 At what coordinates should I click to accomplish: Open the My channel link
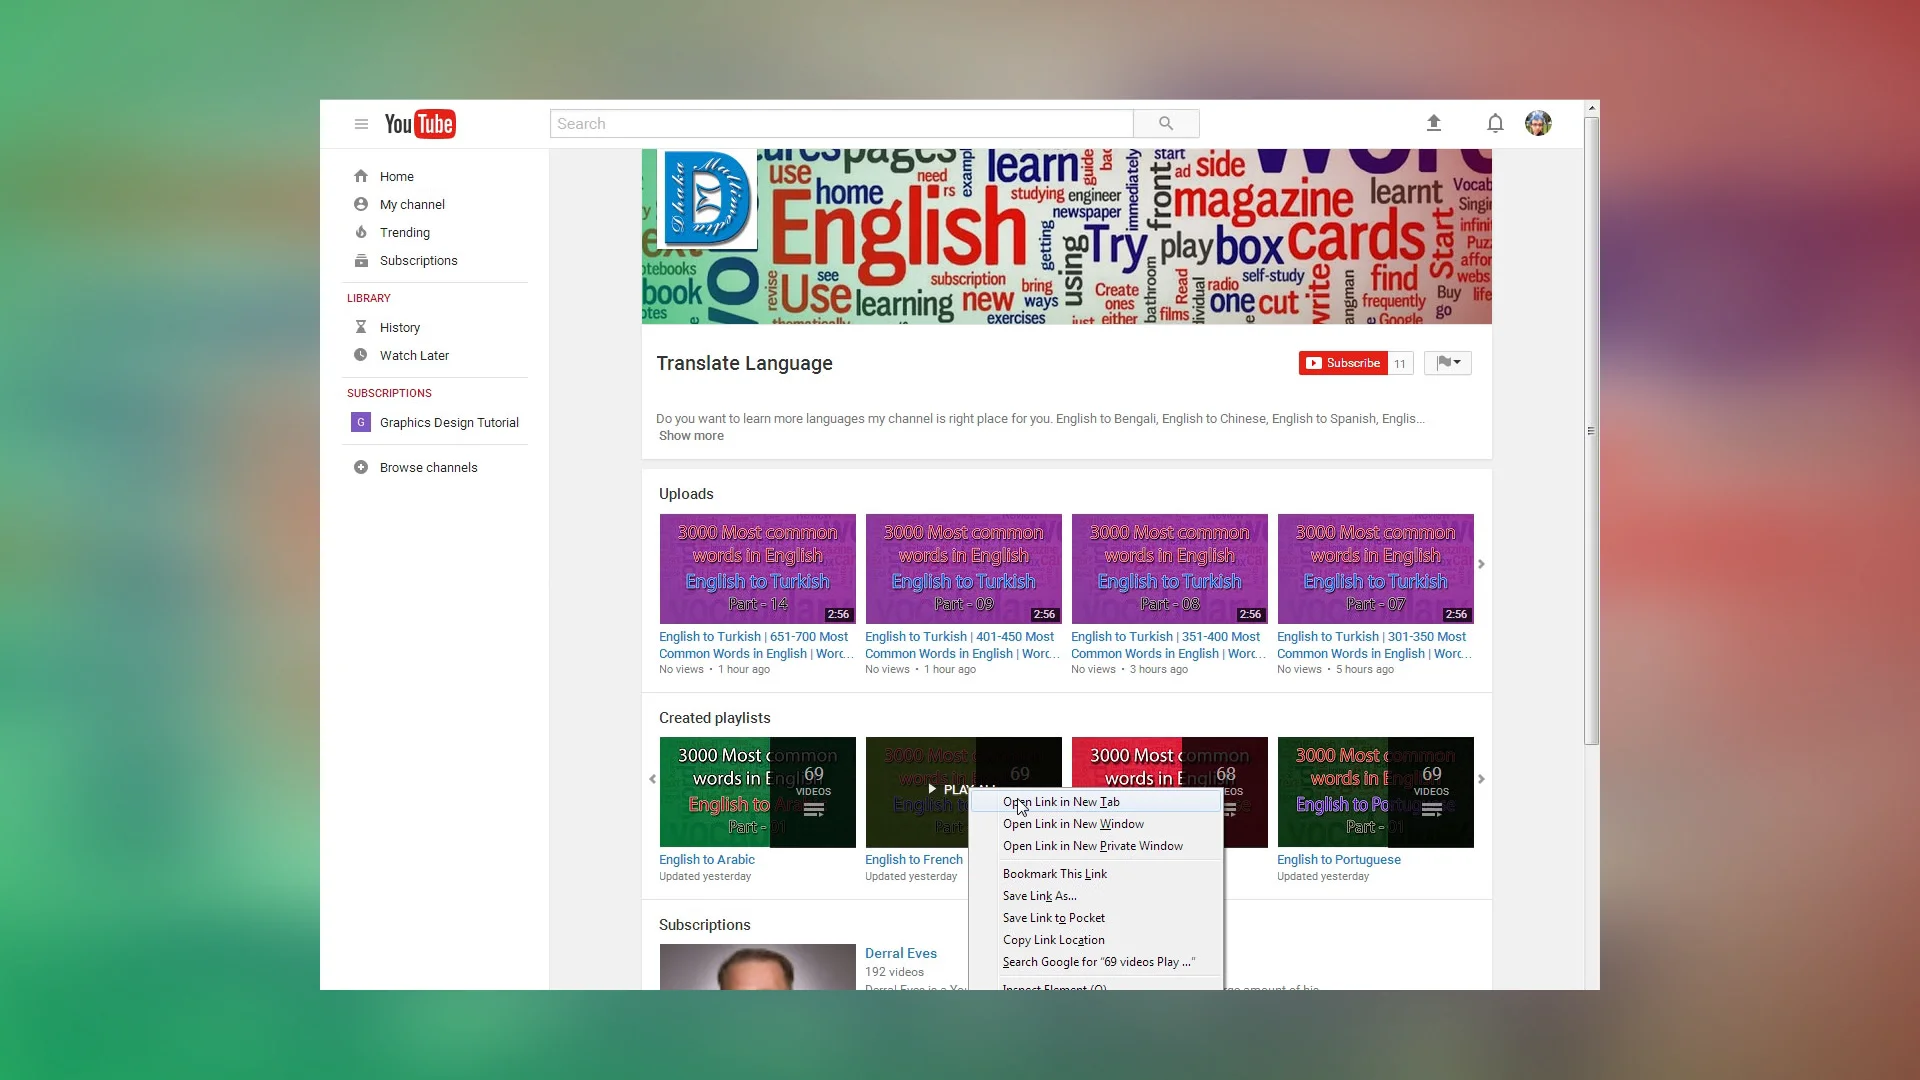click(x=412, y=204)
